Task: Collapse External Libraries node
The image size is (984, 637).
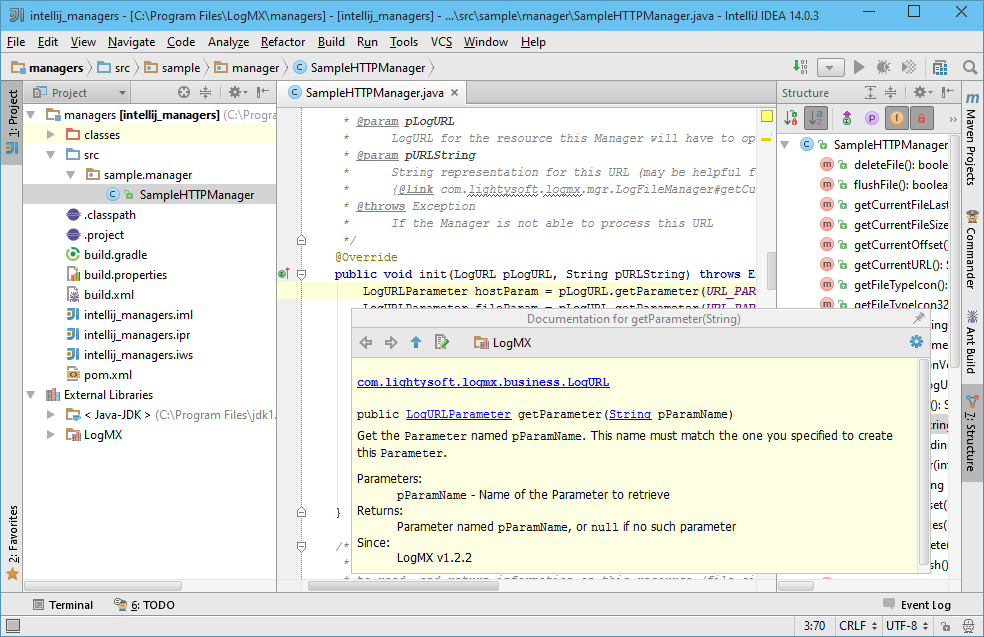Action: tap(31, 395)
